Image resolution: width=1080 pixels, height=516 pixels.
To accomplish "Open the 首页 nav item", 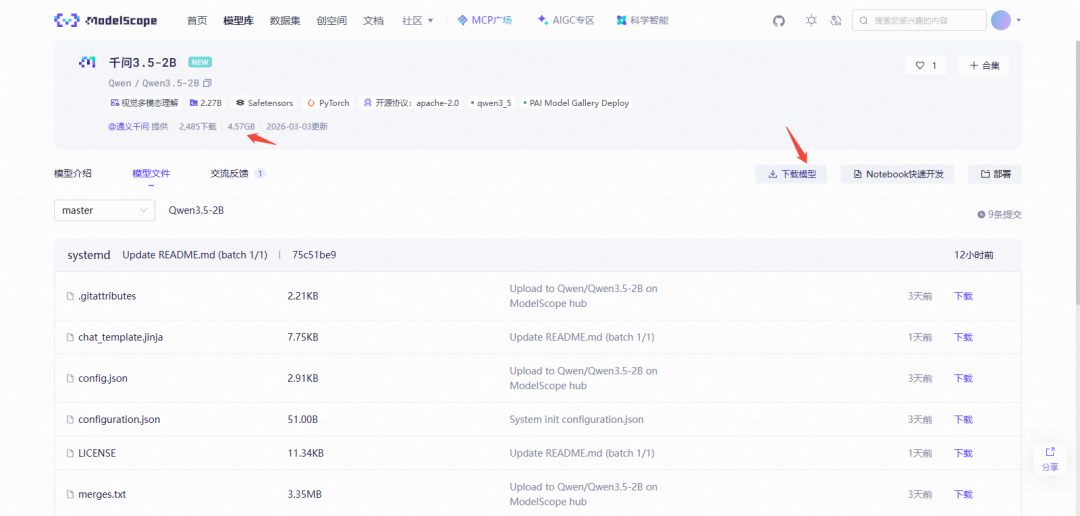I will click(197, 21).
